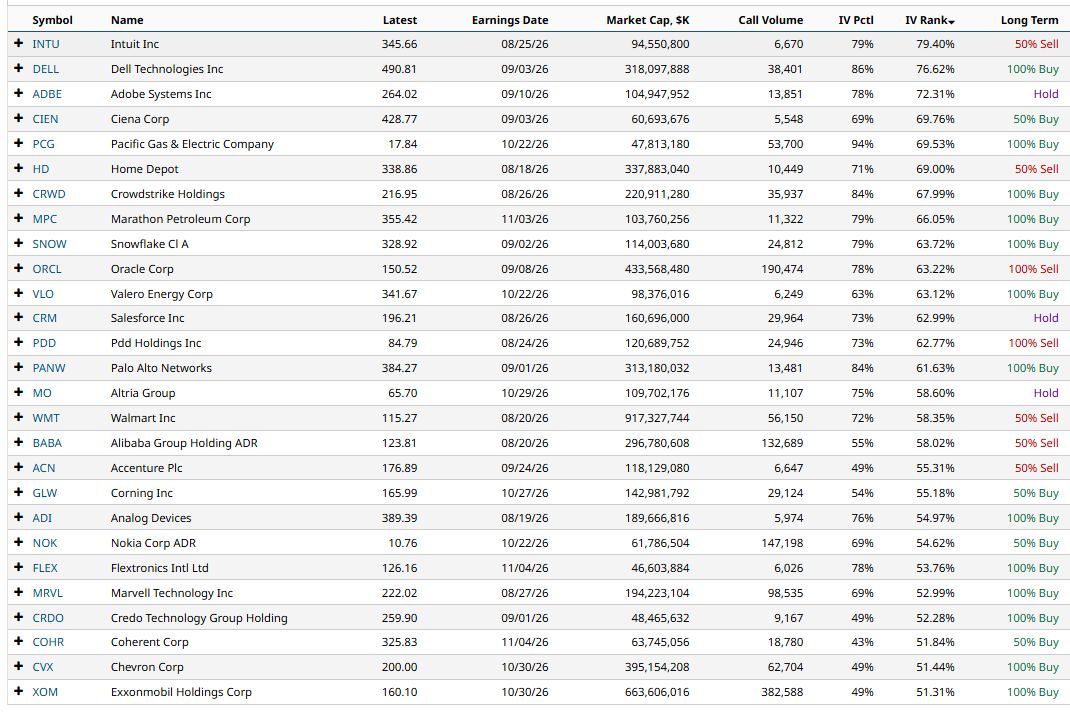
Task: Click the plus icon beside ORCL
Action: (x=18, y=268)
